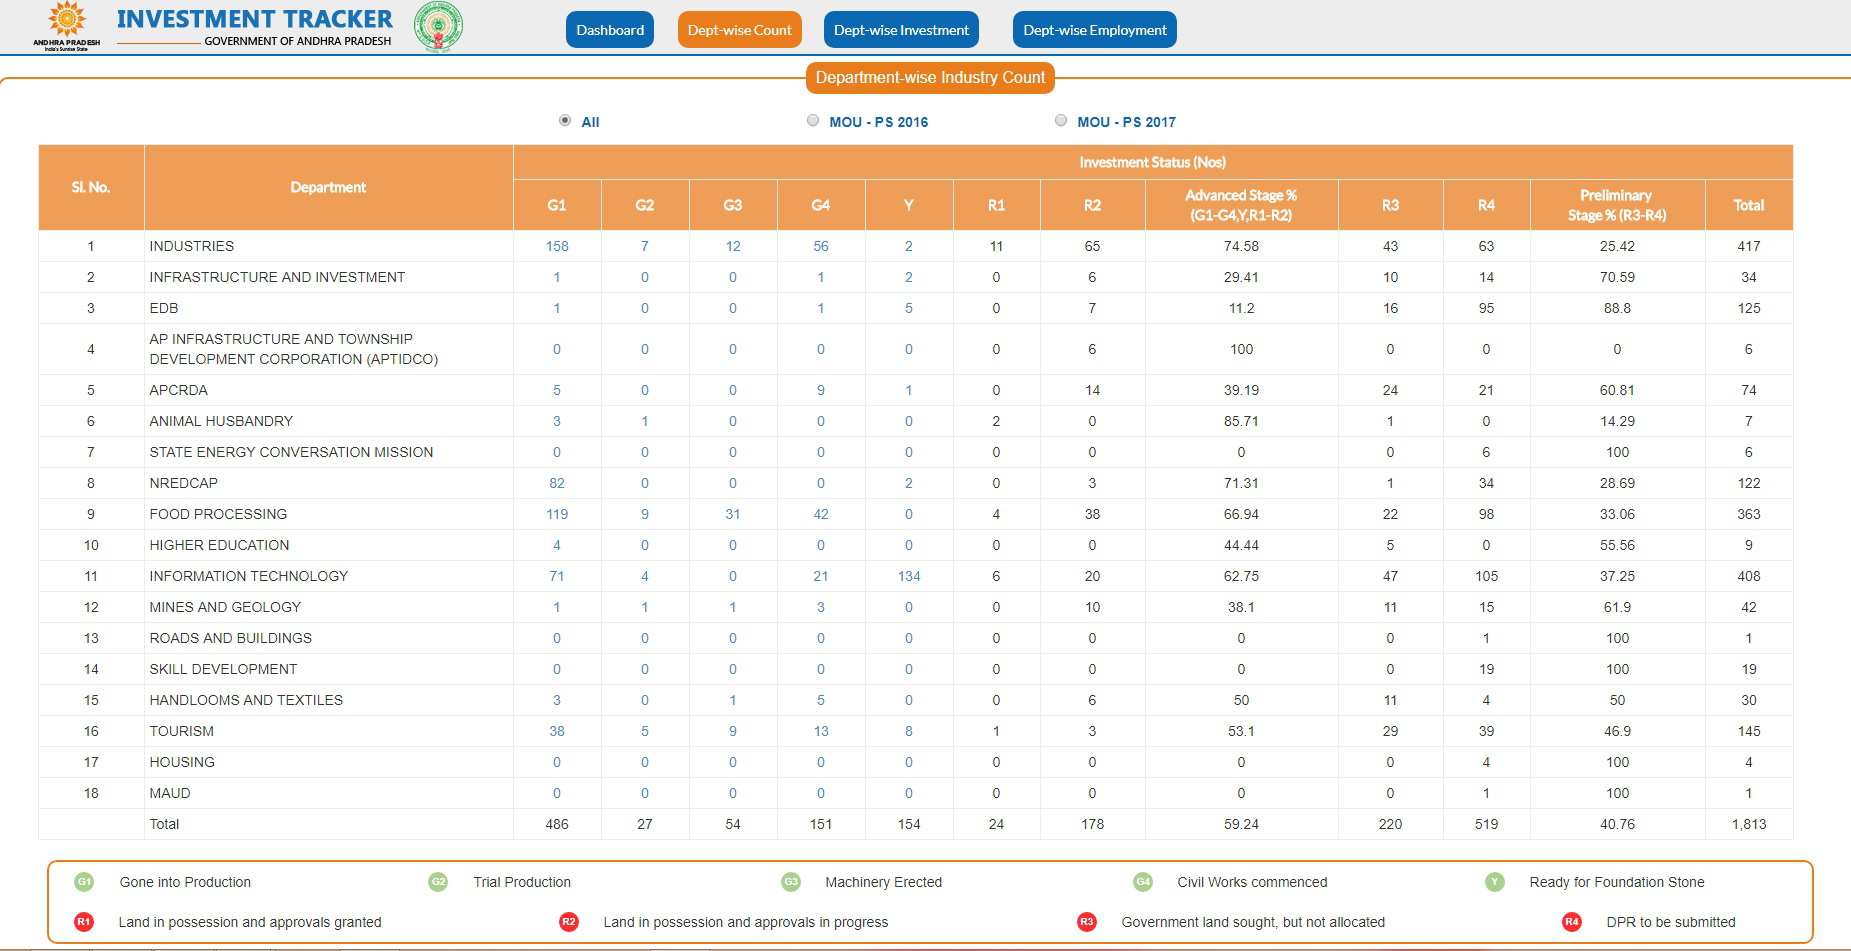Click the G2 Trial Production legend icon

point(438,882)
